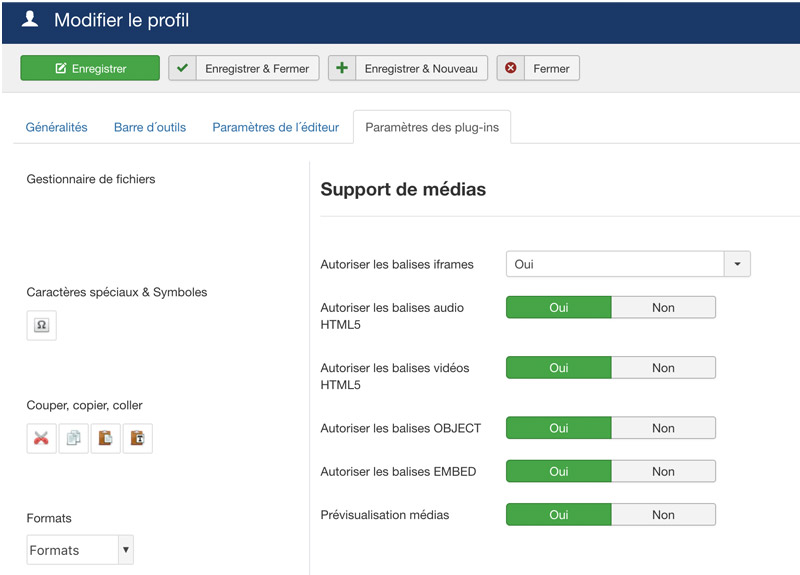This screenshot has height=575, width=800.
Task: Click the Omega special characters icon
Action: click(41, 325)
